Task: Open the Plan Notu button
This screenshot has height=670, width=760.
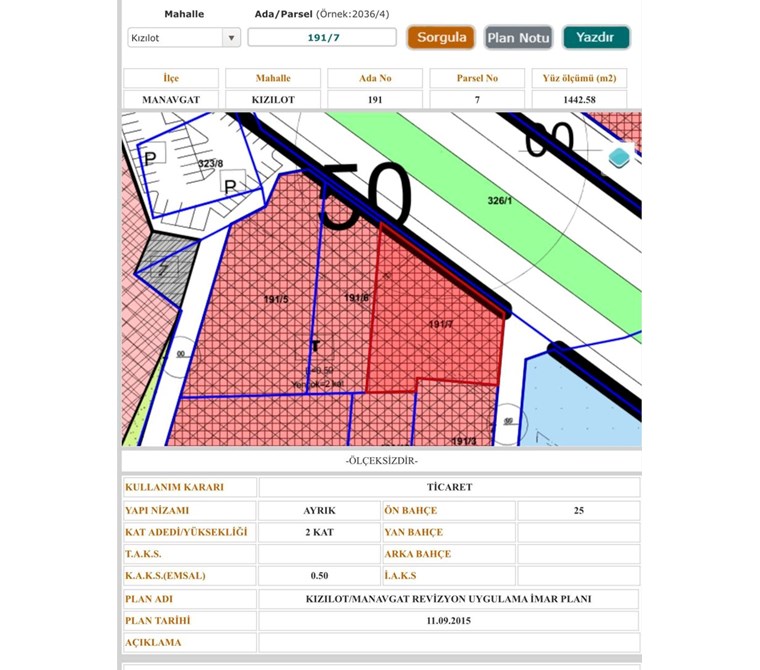Action: coord(518,37)
